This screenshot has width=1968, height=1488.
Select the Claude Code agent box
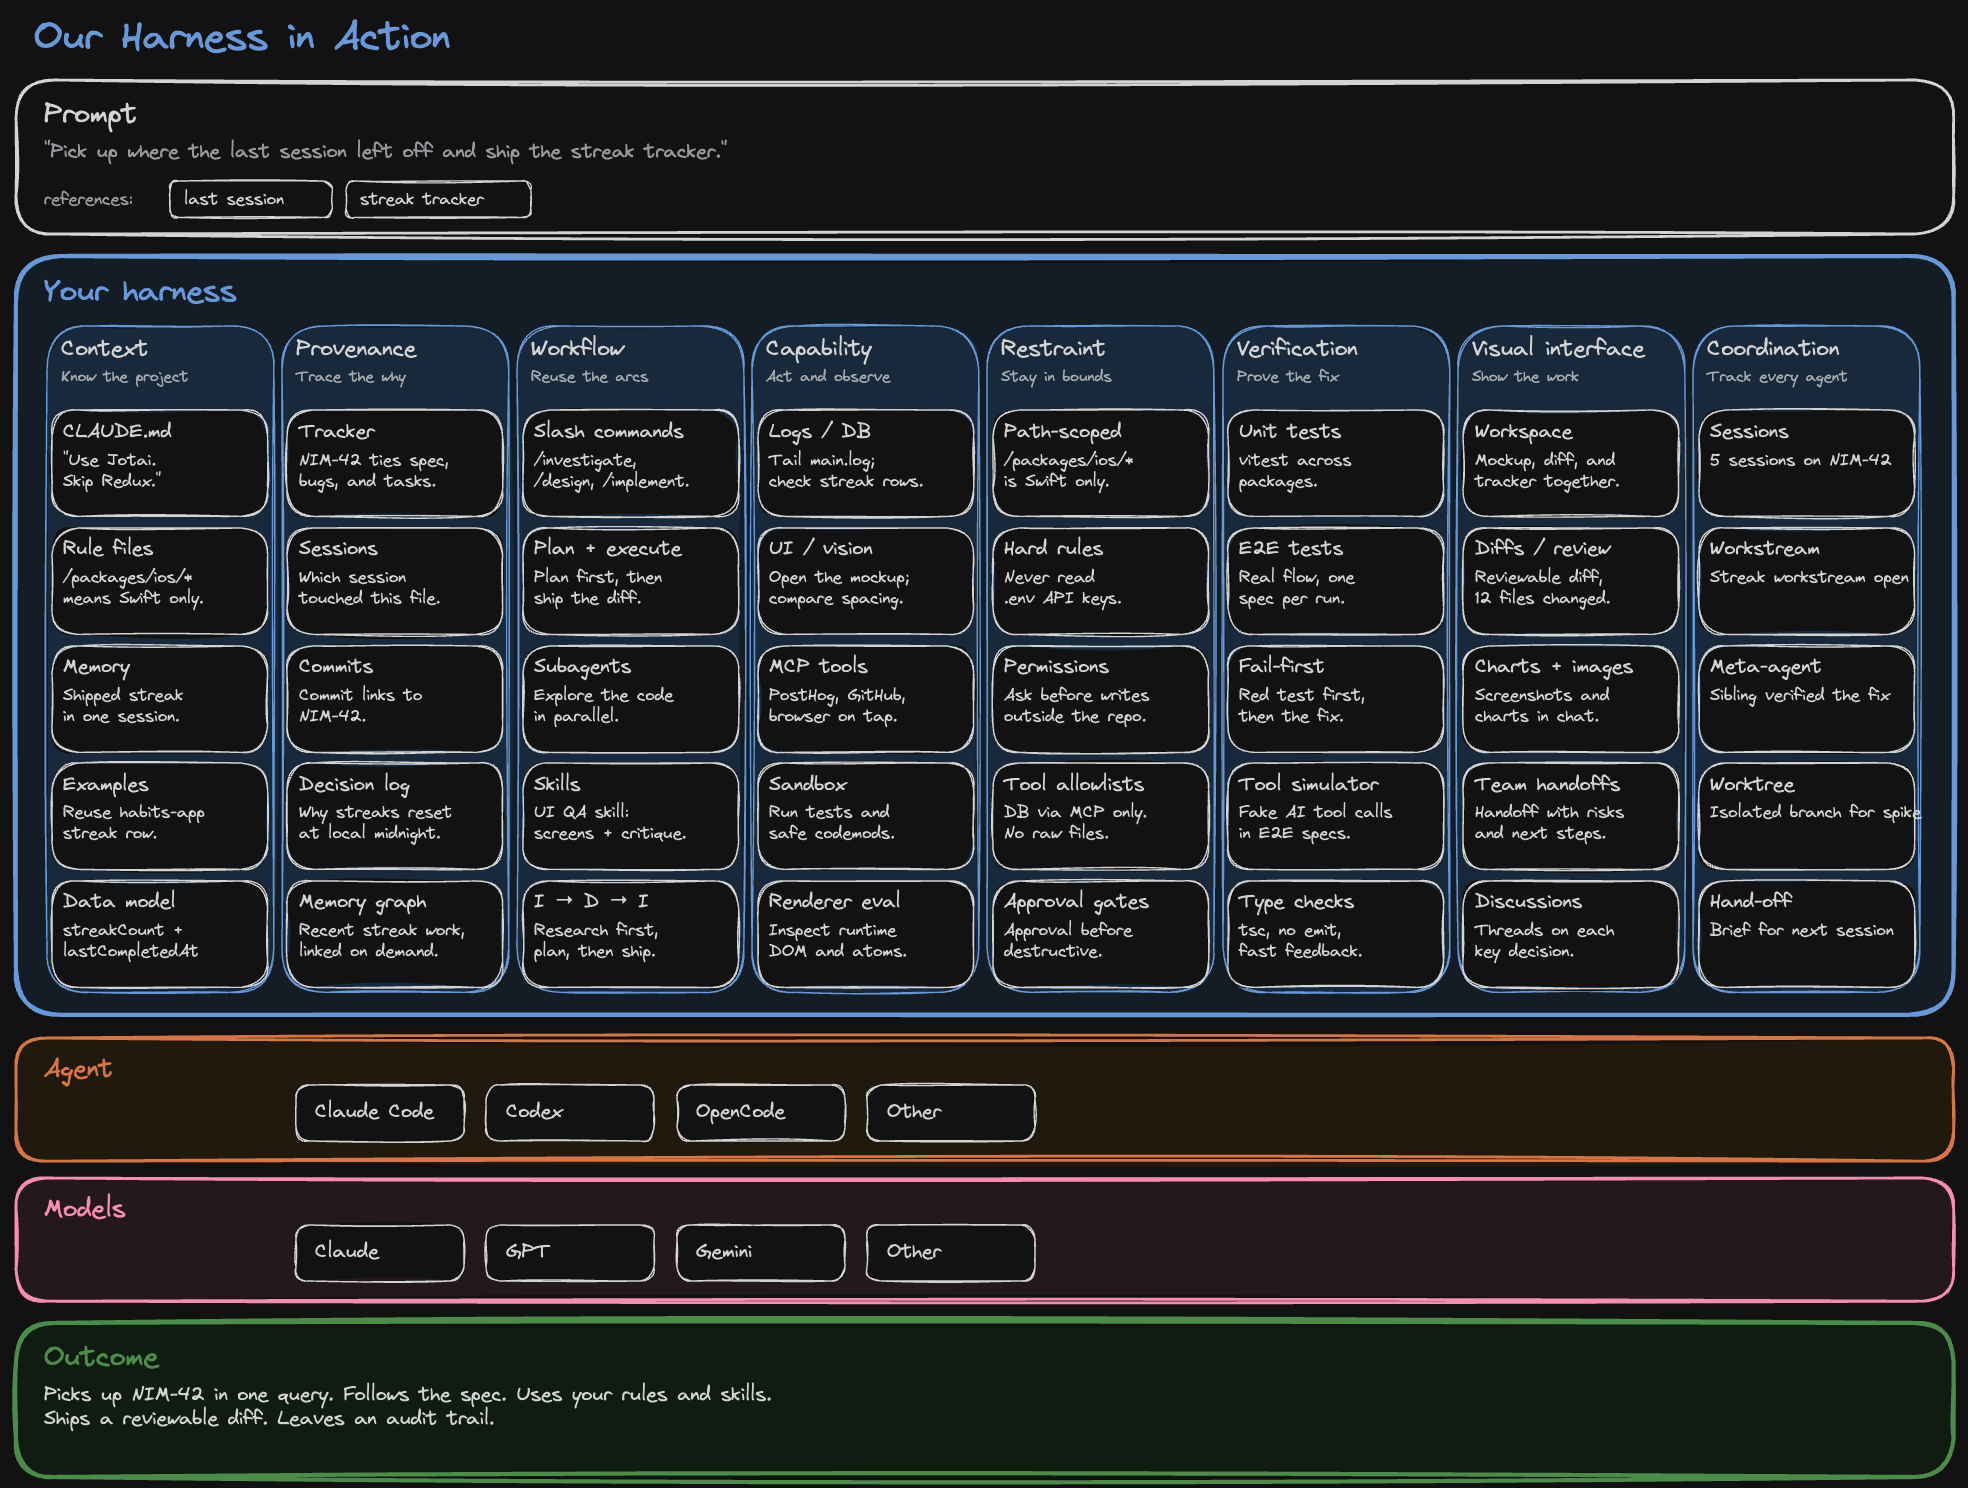coord(380,1112)
